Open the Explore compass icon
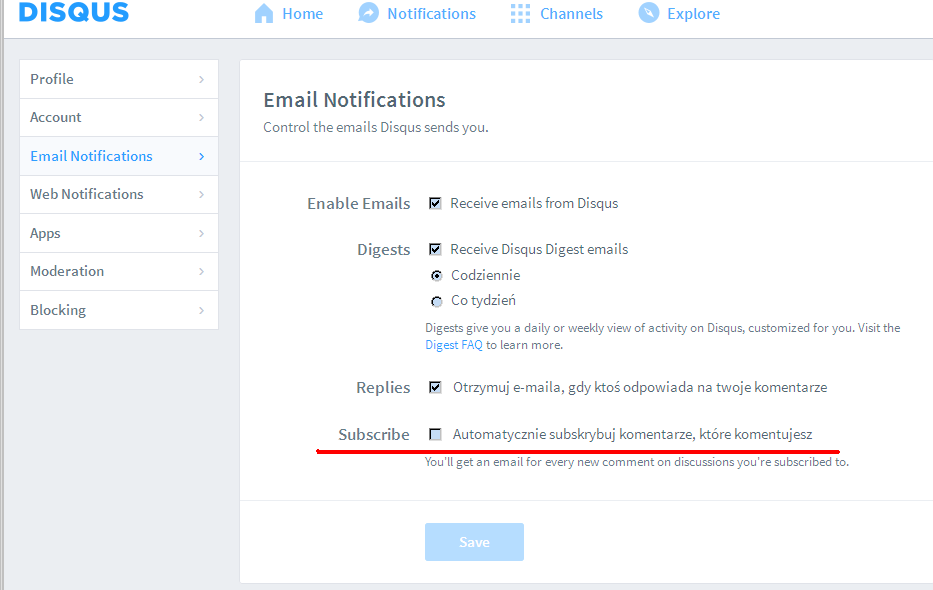Viewport: 933px width, 590px height. (649, 13)
